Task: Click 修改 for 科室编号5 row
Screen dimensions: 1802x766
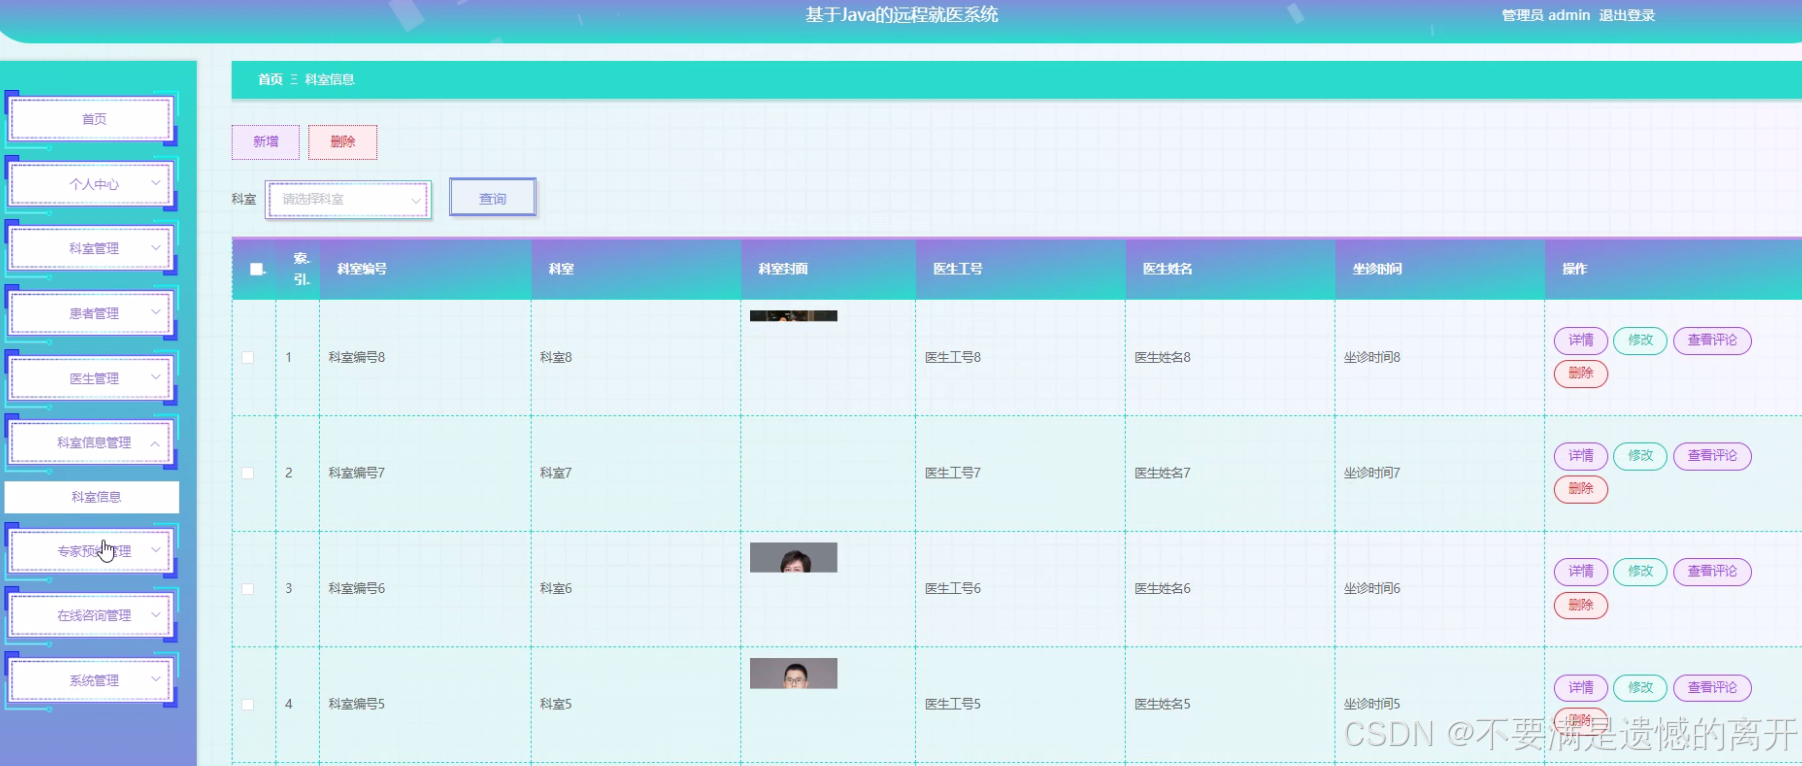Action: click(x=1640, y=688)
